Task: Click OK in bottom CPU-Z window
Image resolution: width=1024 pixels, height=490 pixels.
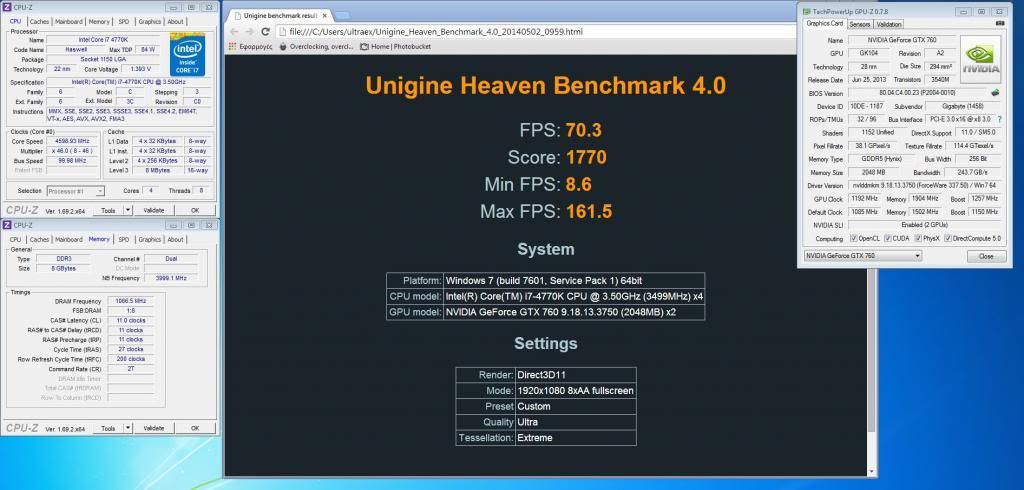Action: tap(195, 428)
